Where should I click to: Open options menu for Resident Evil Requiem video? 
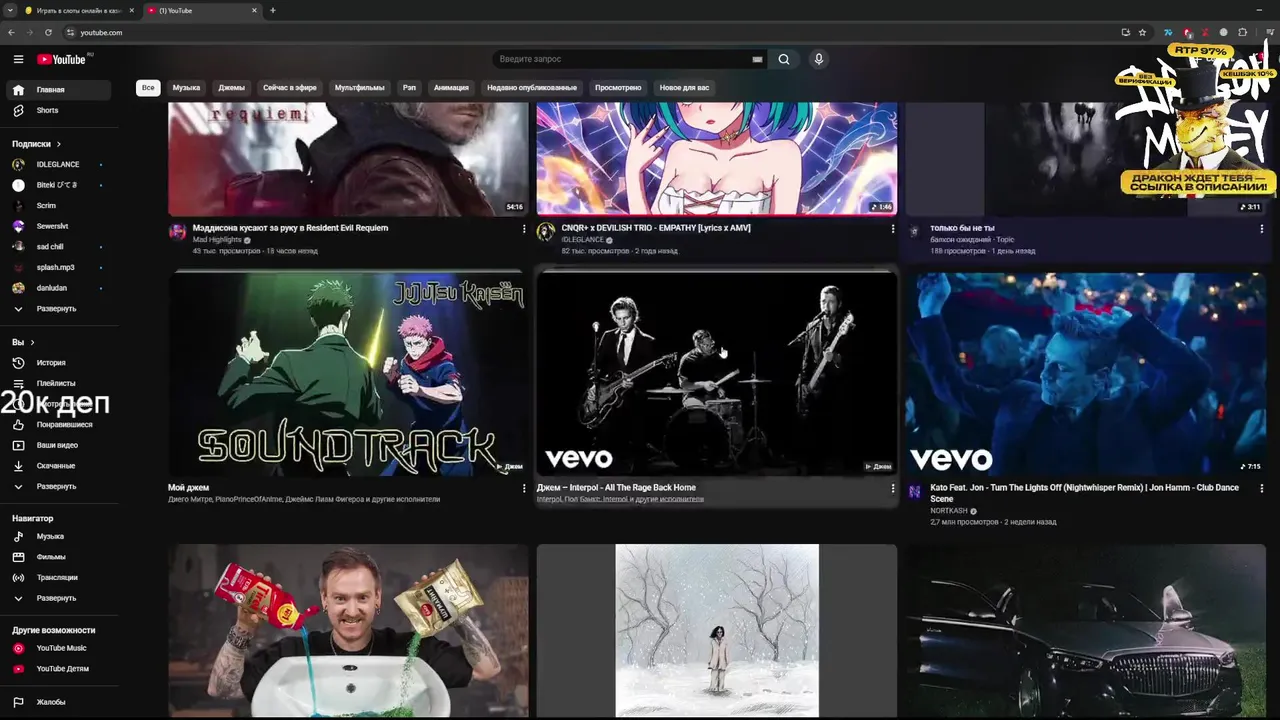(524, 228)
